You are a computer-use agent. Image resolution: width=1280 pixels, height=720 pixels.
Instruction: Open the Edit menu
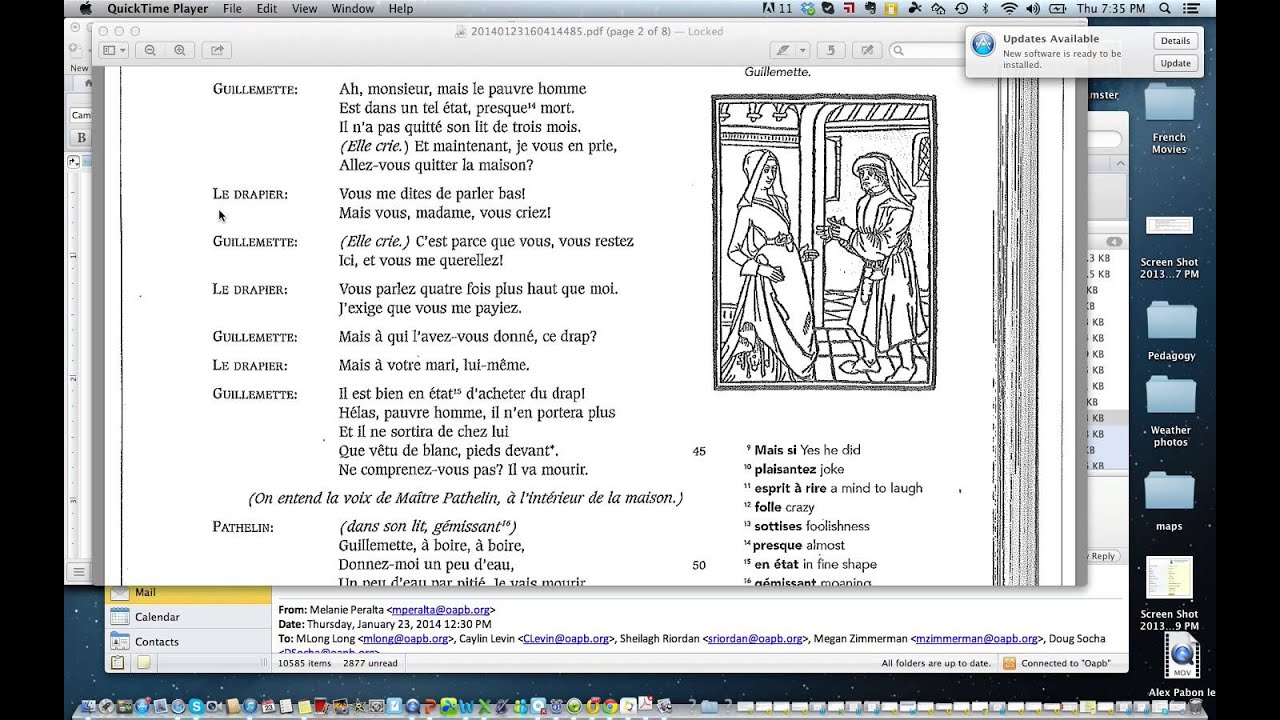coord(266,8)
